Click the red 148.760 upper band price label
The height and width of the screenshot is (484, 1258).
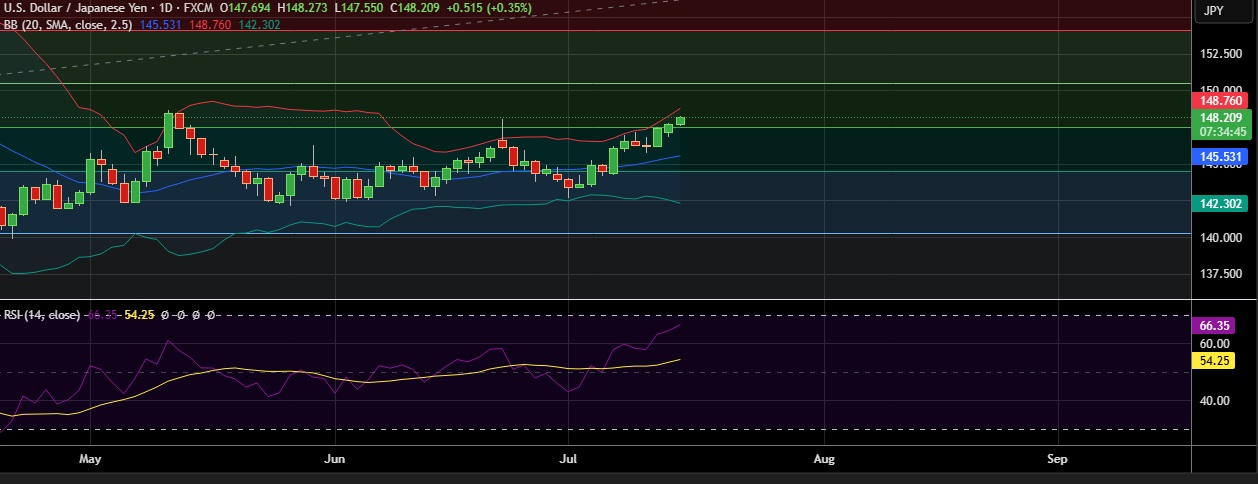pyautogui.click(x=1219, y=101)
